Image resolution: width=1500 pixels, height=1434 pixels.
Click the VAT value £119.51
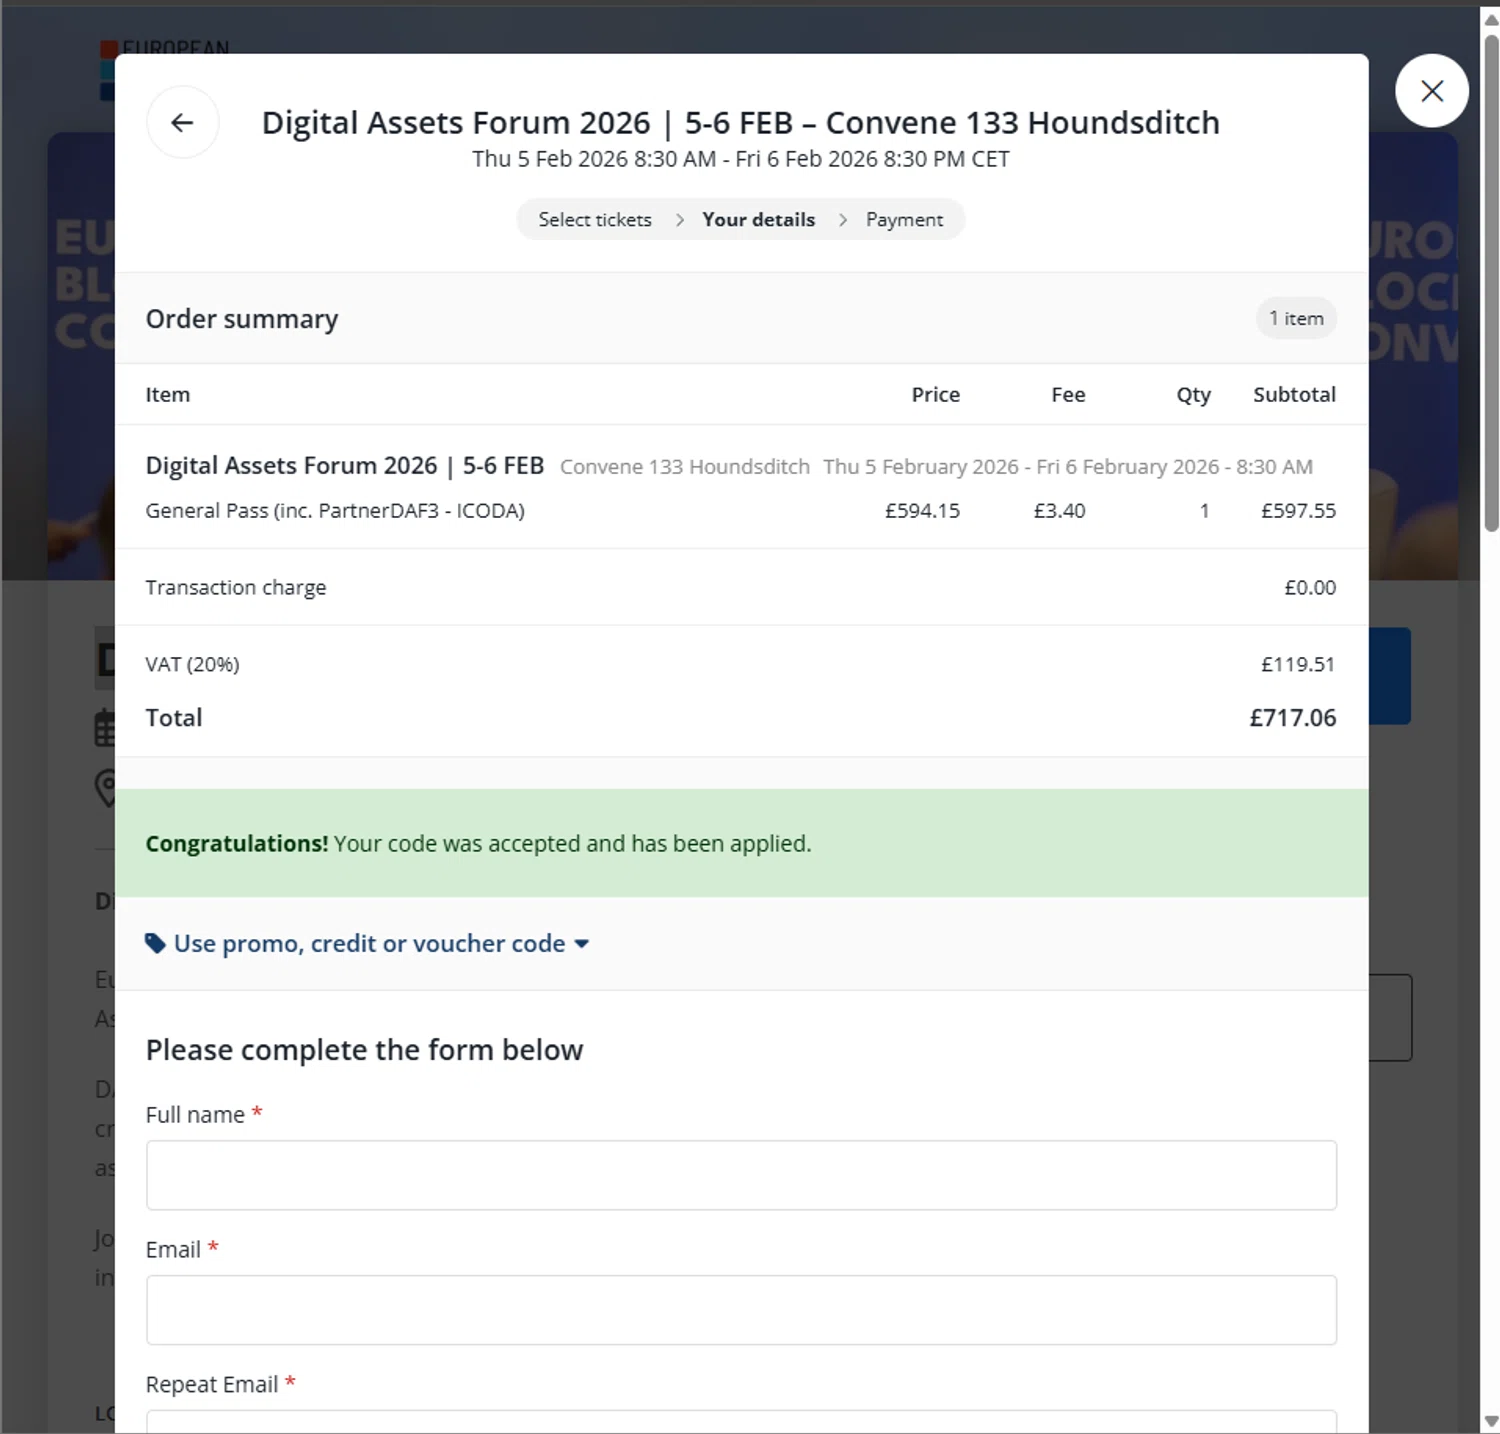coord(1297,664)
